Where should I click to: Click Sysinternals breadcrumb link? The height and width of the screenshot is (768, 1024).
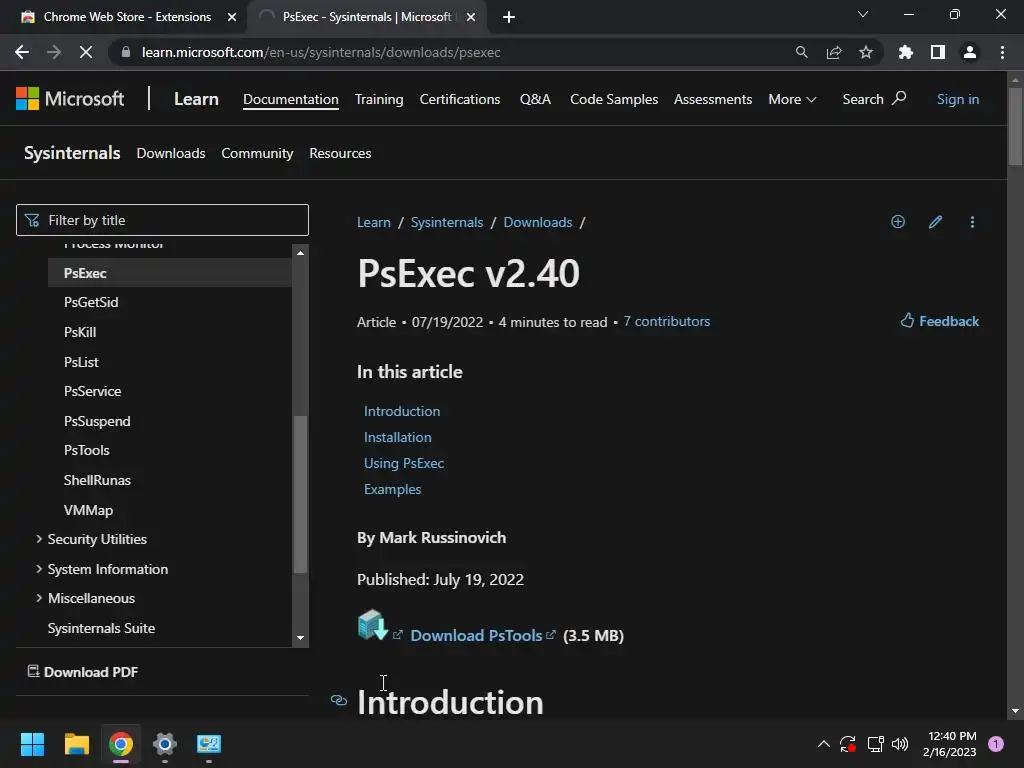(x=447, y=222)
